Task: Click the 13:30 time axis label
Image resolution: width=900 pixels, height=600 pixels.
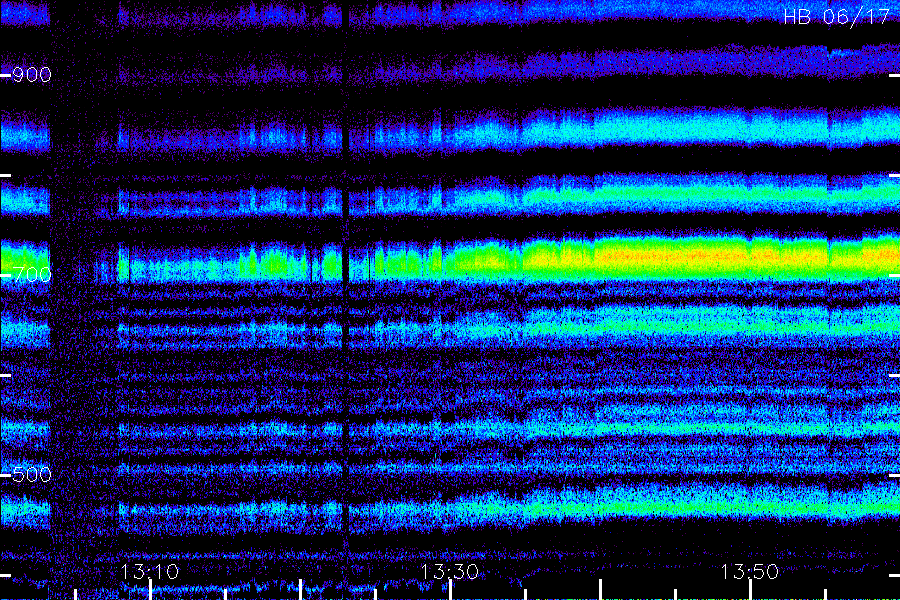Action: [x=449, y=572]
